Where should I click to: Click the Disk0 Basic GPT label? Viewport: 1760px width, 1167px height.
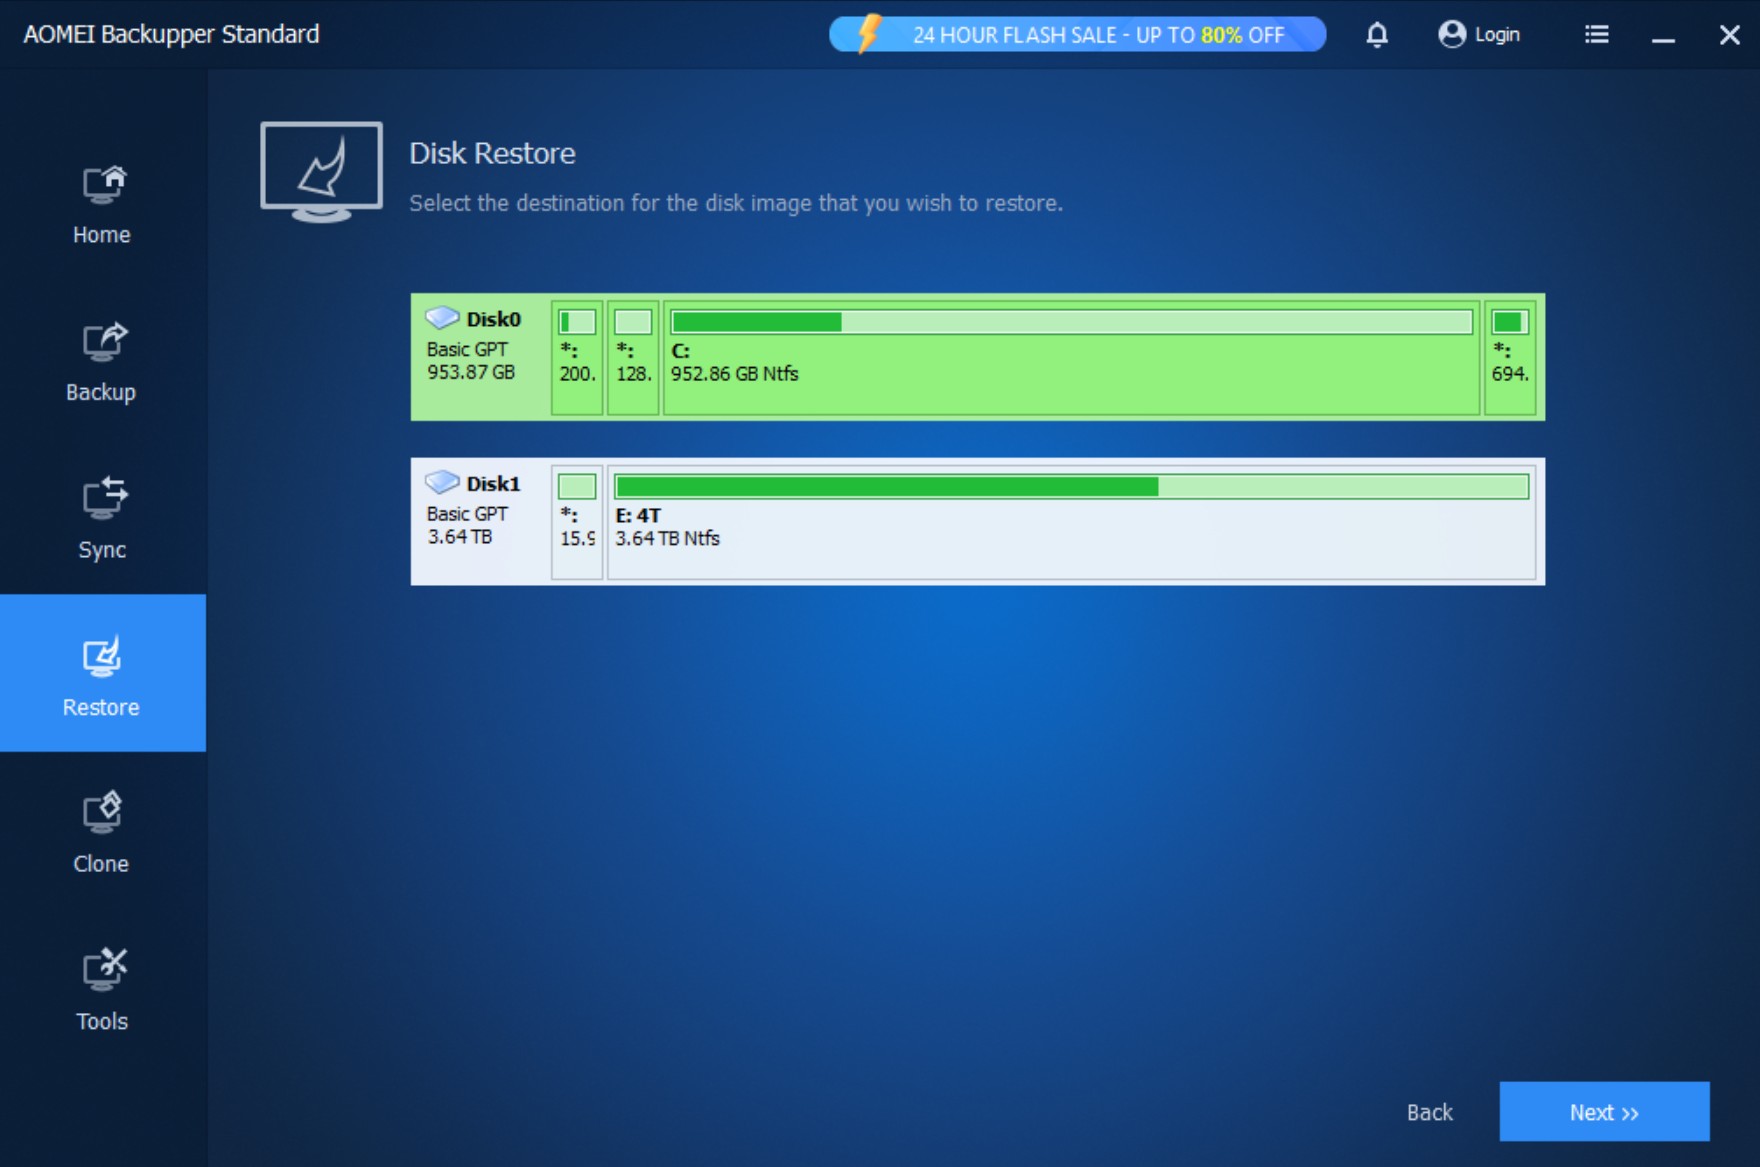coord(467,349)
